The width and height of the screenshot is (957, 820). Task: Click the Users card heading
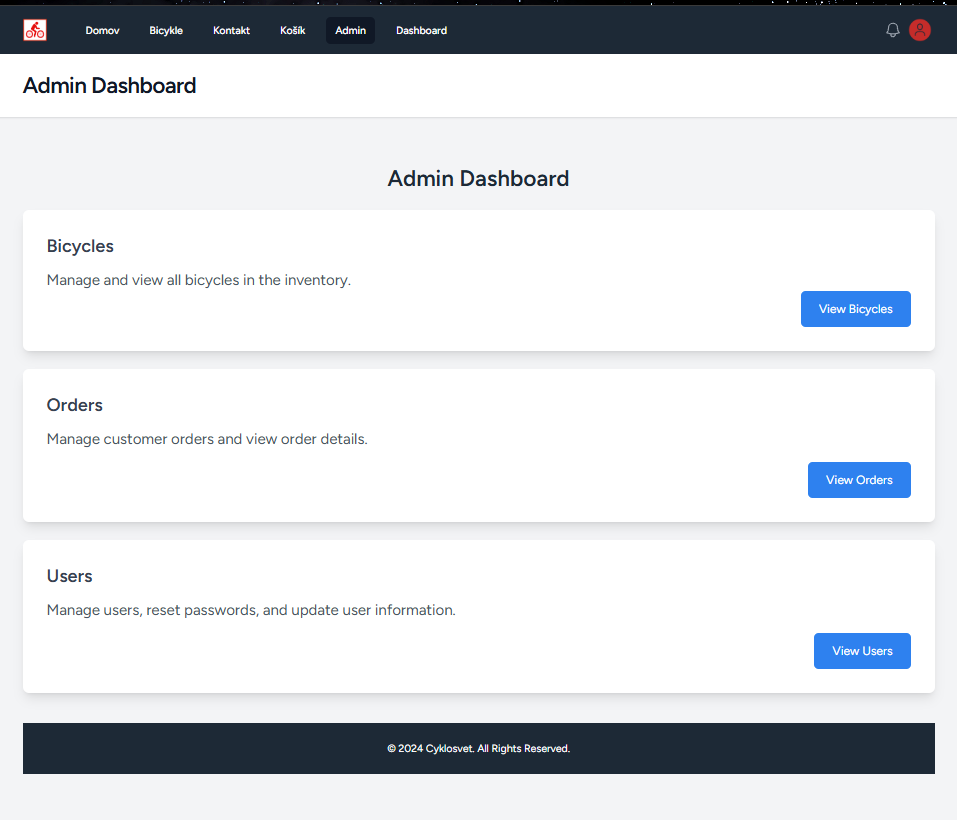click(x=70, y=575)
